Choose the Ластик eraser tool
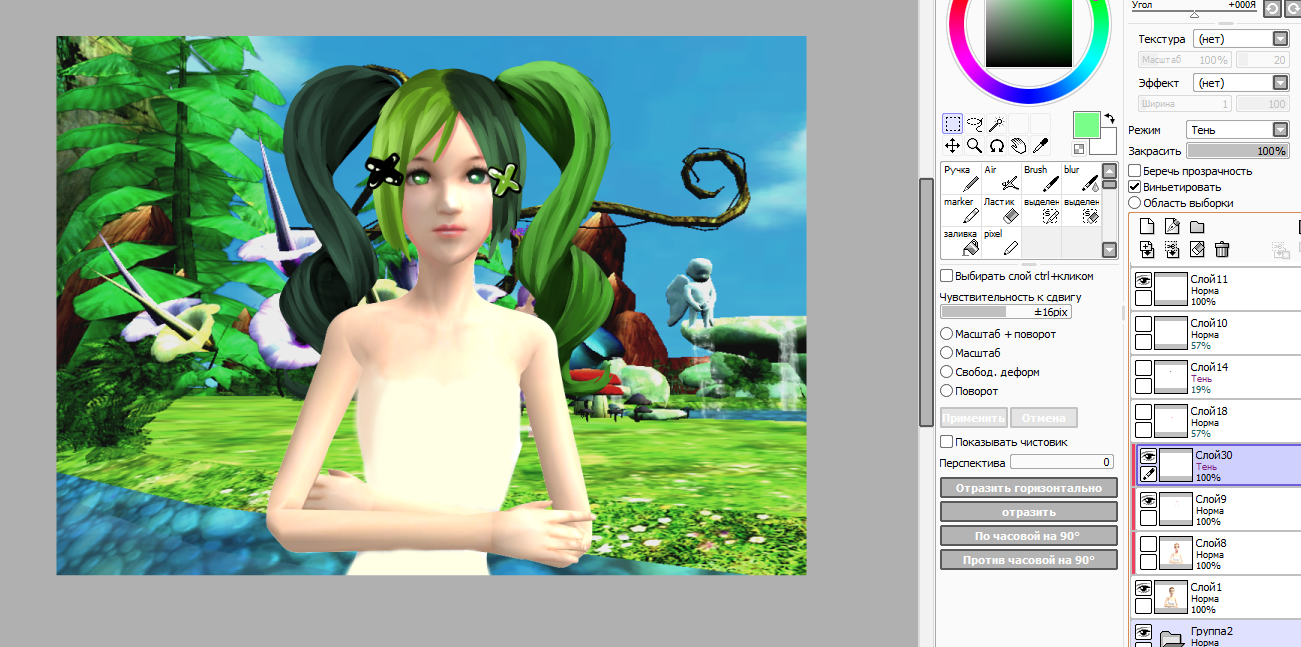1301x647 pixels. (x=1001, y=210)
